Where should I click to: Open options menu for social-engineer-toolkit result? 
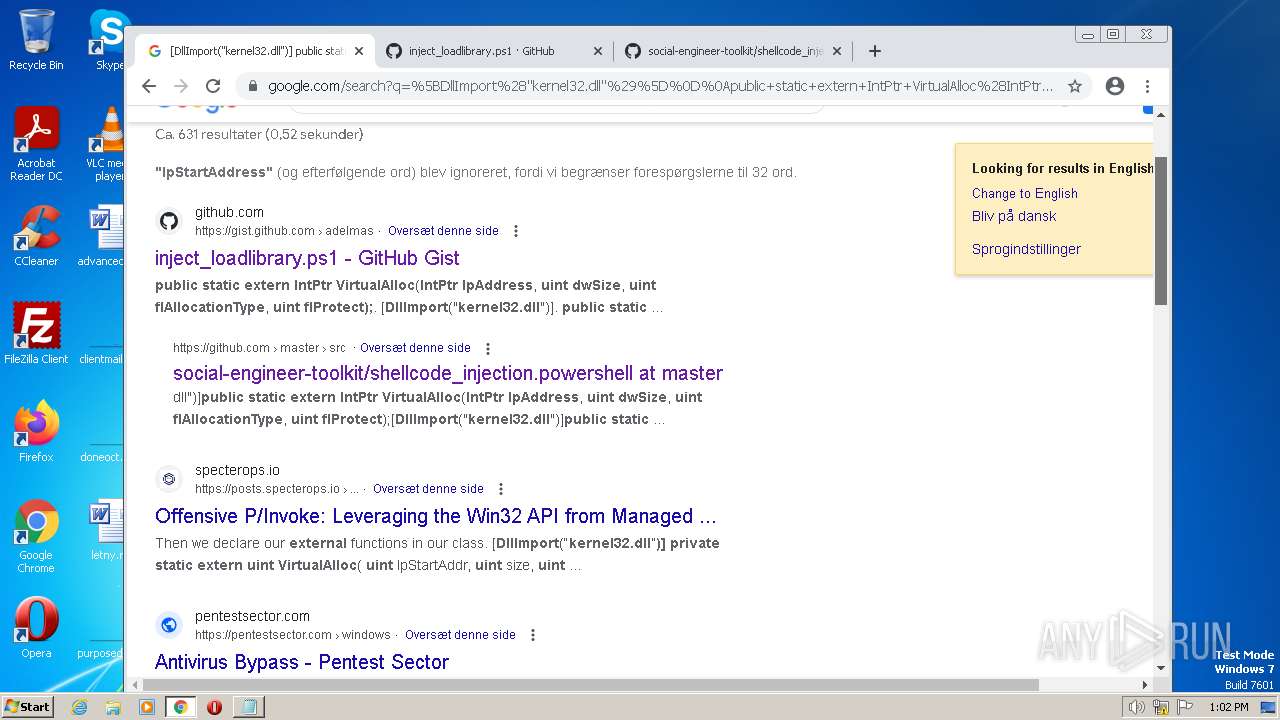(x=488, y=349)
